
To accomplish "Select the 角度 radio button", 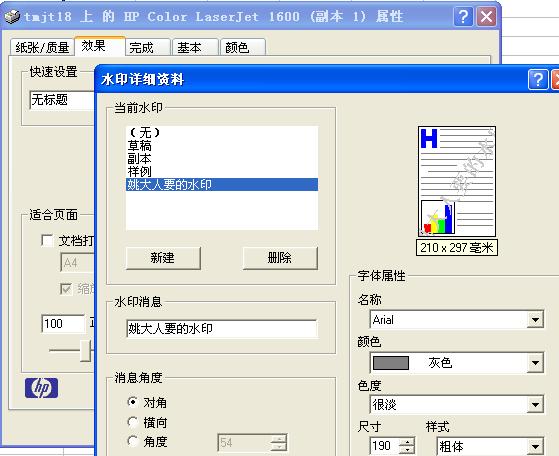I will (x=133, y=441).
